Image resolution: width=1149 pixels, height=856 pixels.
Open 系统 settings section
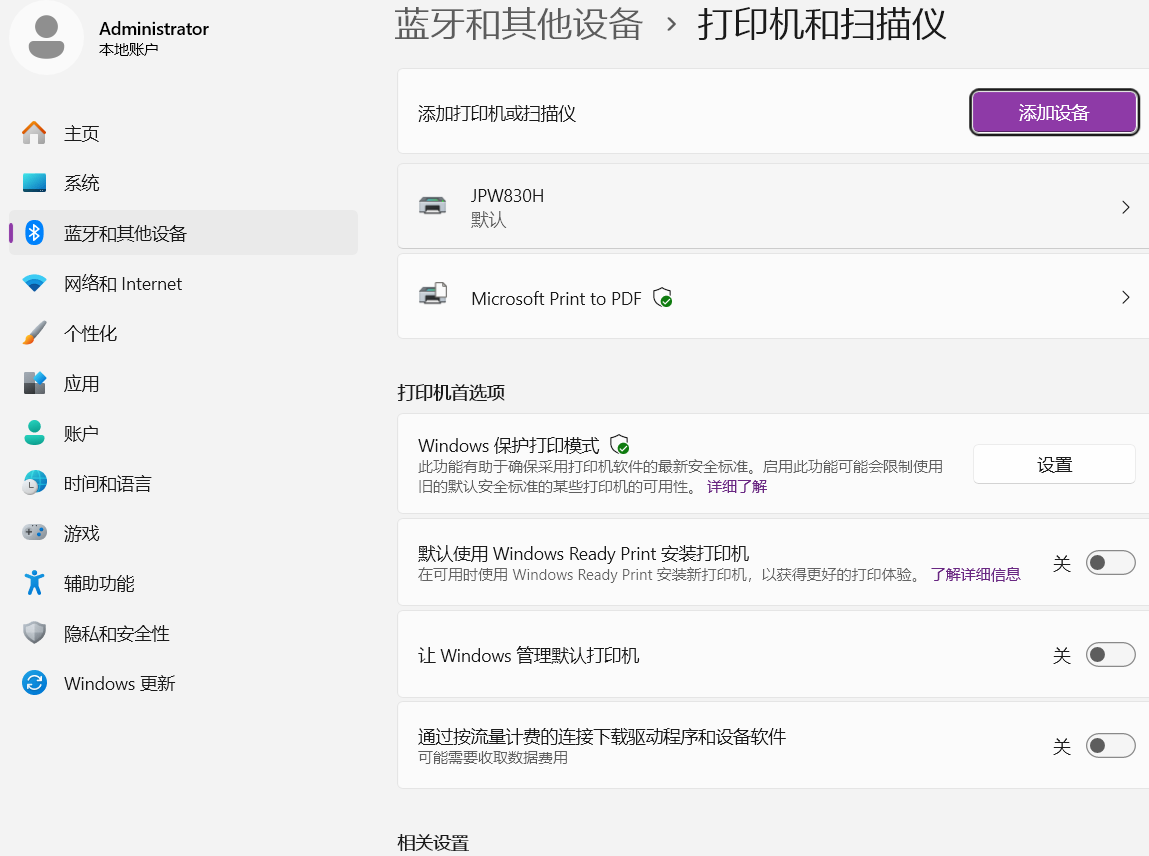[x=183, y=182]
